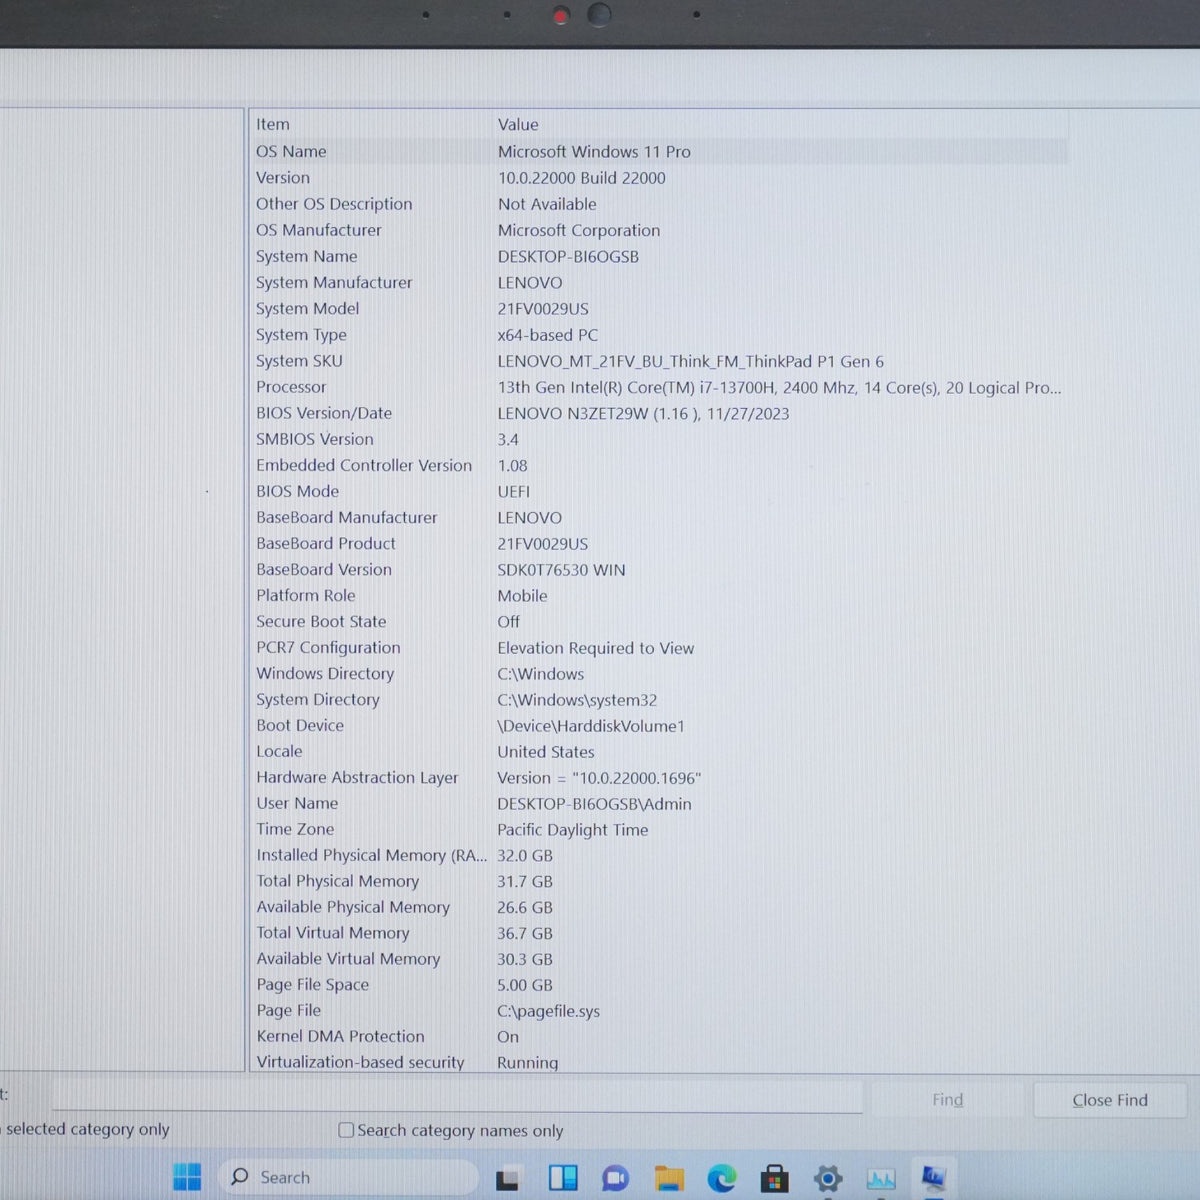
Task: Click the Pacific Daylight Time value
Action: coord(572,830)
